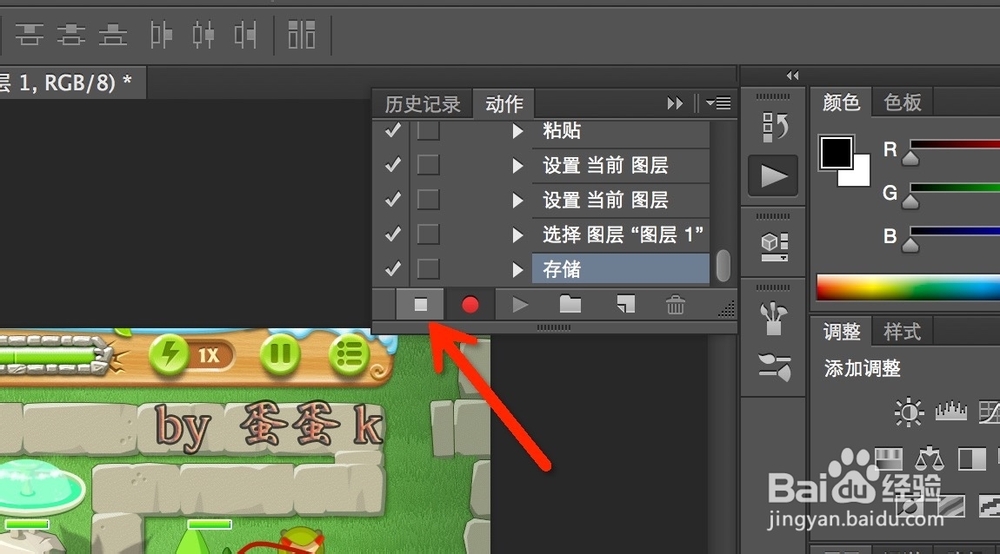Viewport: 1000px width, 554px height.
Task: Expand second 设置 当前 图层 step
Action: click(x=518, y=200)
